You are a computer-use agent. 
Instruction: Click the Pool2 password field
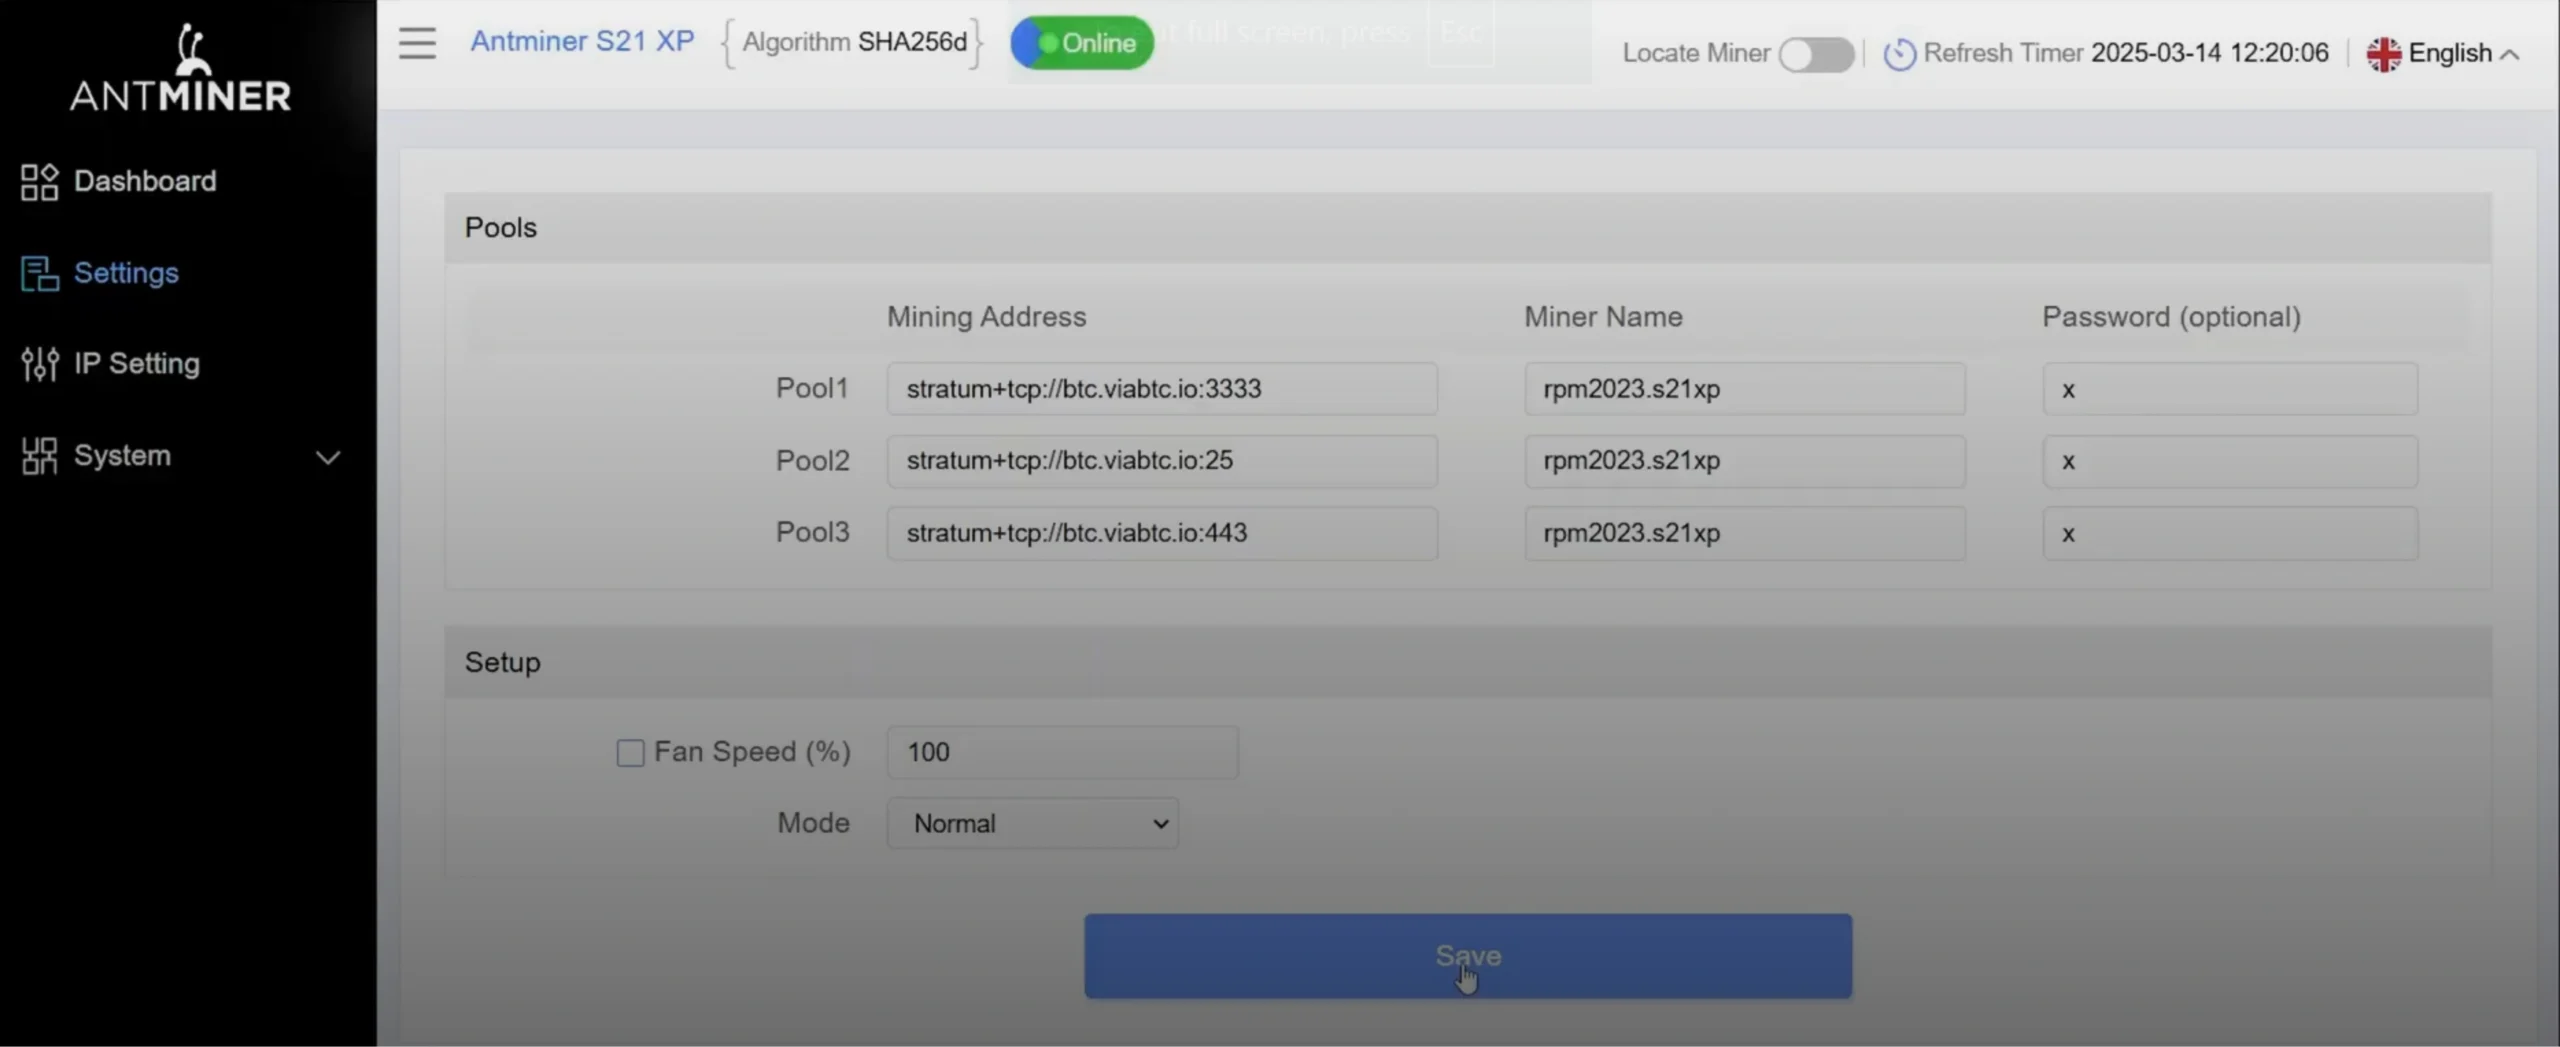pos(2230,461)
